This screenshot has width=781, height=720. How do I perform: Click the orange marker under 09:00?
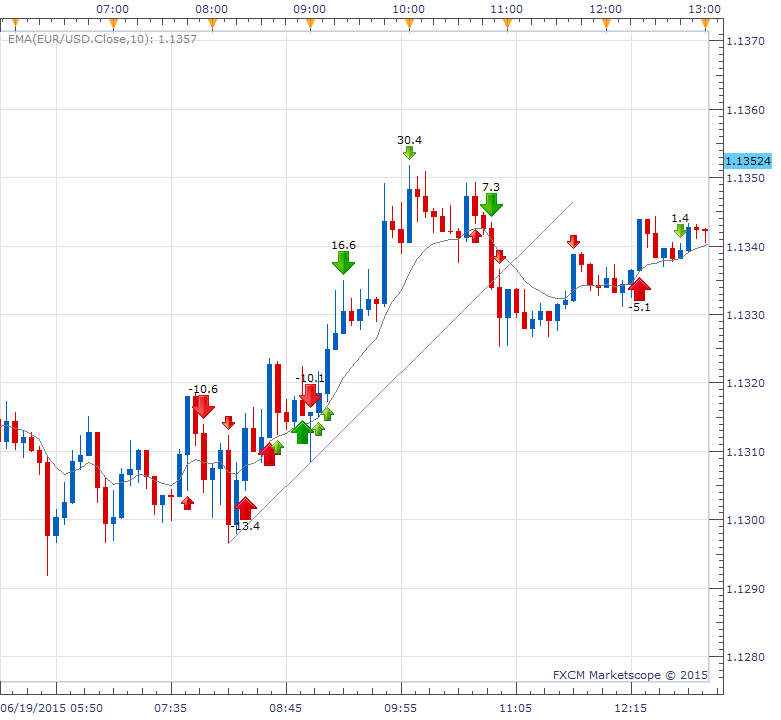tap(310, 23)
